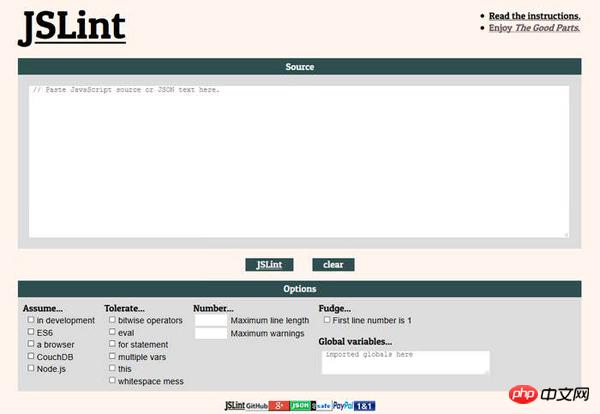Image resolution: width=600 pixels, height=414 pixels.
Task: Click the 'Number...' heading
Action: (x=213, y=308)
